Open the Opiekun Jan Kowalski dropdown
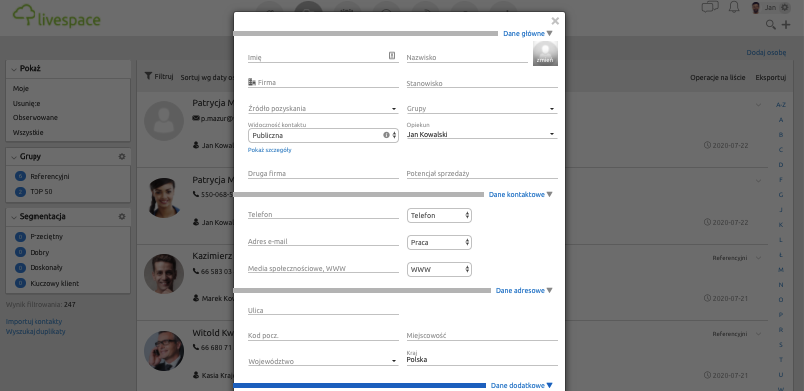This screenshot has height=391, width=804. tap(482, 135)
